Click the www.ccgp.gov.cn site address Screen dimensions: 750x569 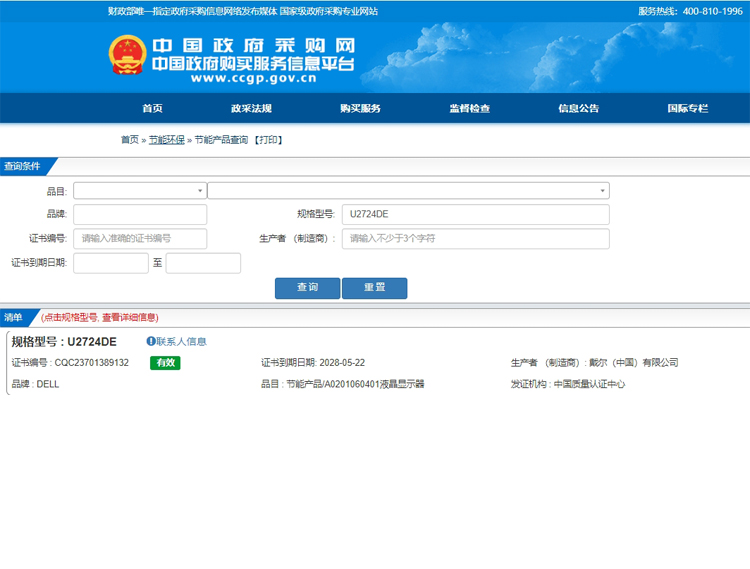point(254,78)
